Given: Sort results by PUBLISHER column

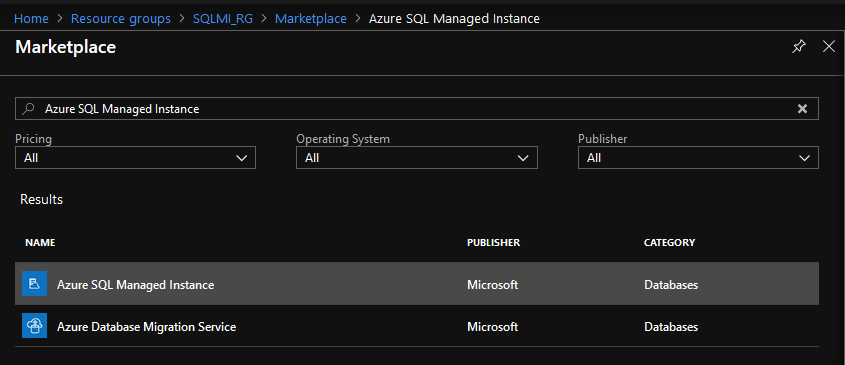Looking at the screenshot, I should [x=493, y=243].
